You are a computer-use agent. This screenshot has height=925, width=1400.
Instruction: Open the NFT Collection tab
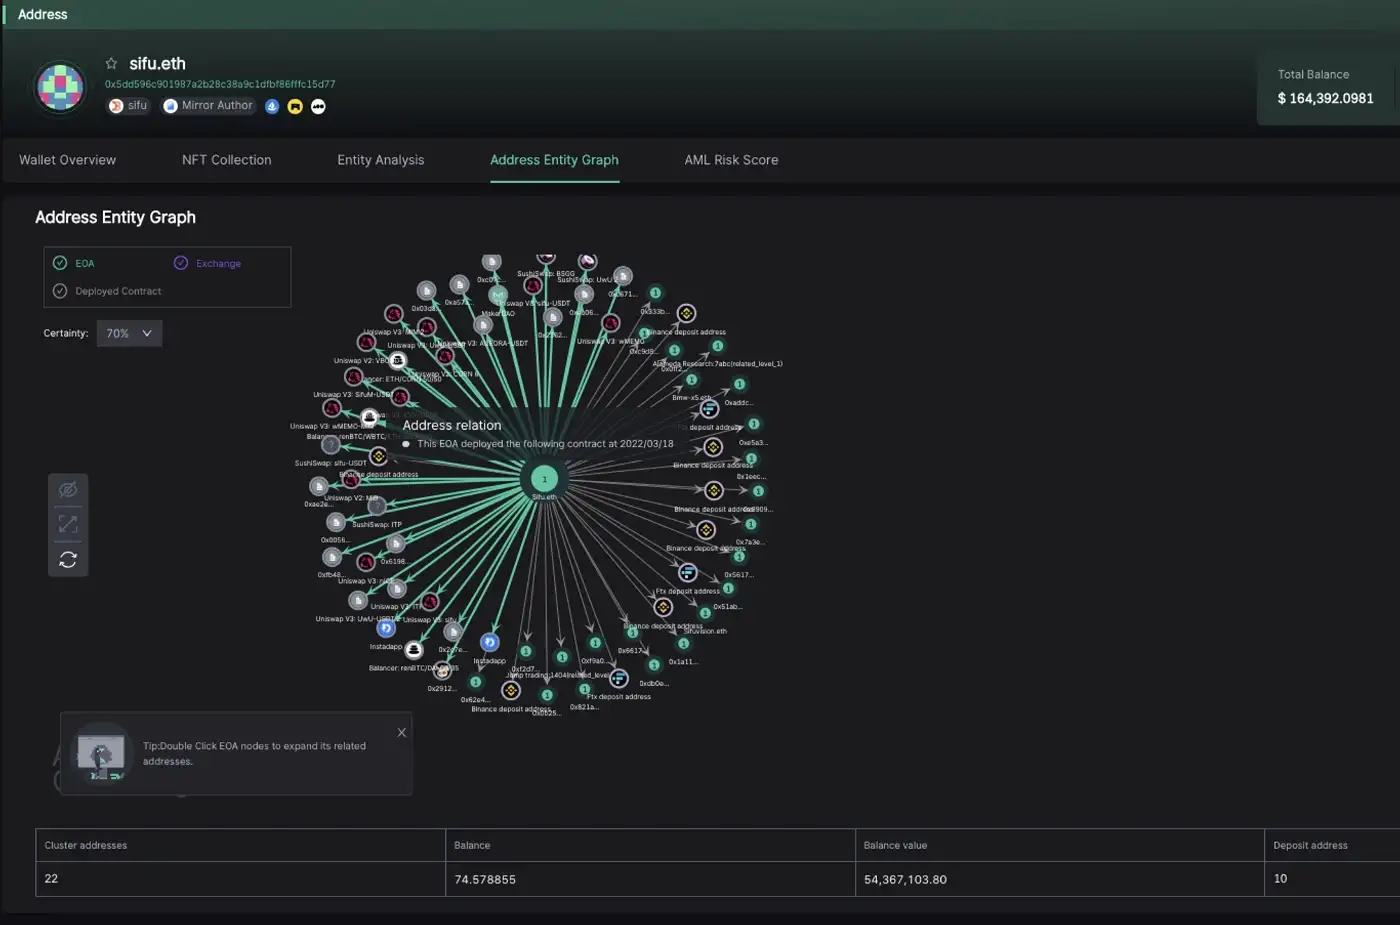(x=226, y=160)
